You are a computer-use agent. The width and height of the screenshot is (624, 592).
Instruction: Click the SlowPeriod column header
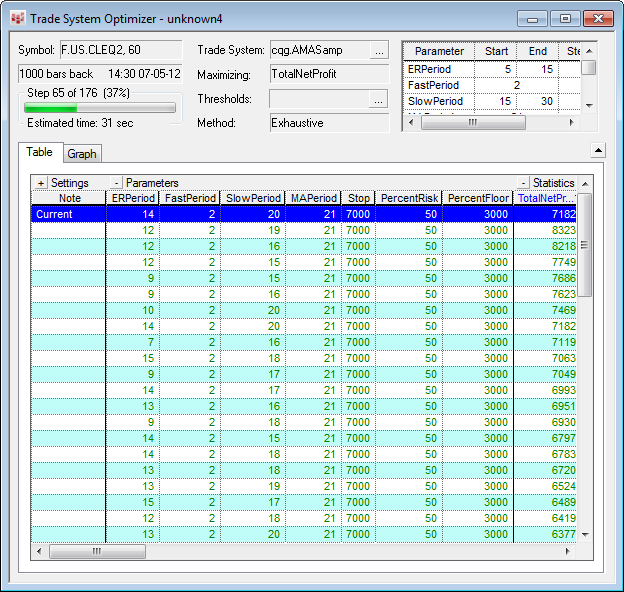(x=252, y=198)
